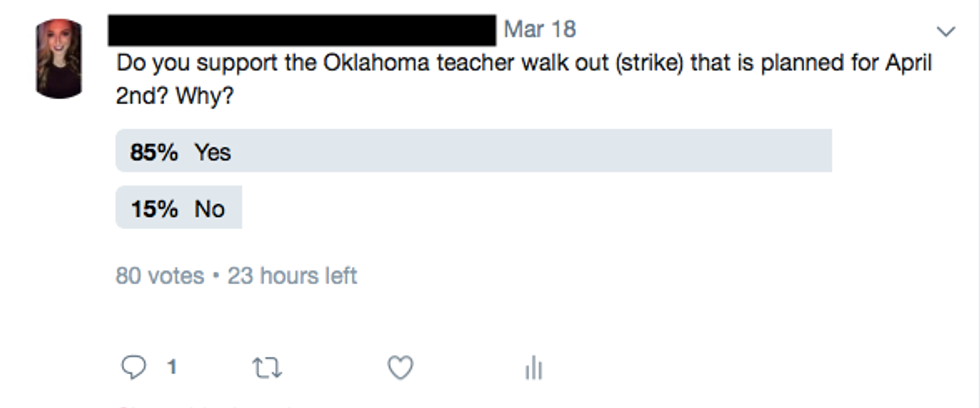Click the 85% result percentage
The height and width of the screenshot is (408, 980).
point(154,152)
